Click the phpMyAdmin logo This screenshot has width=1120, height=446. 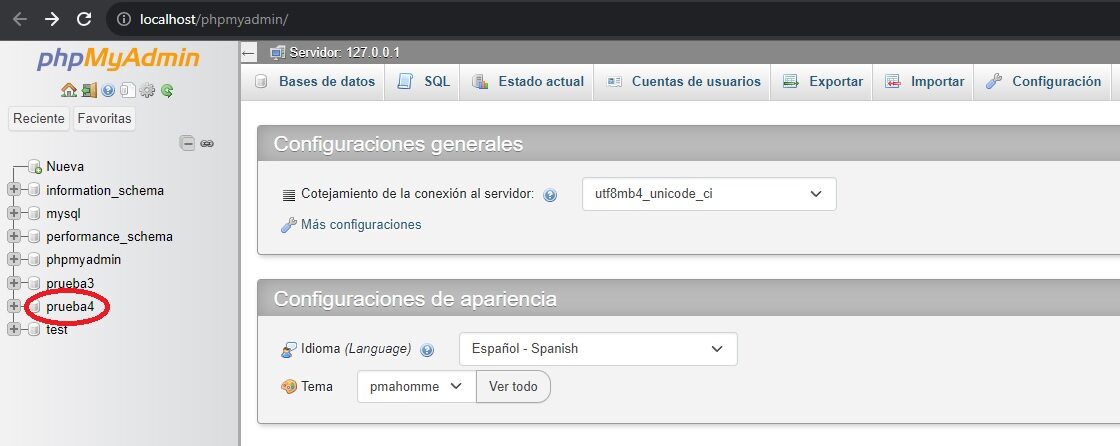click(x=119, y=59)
